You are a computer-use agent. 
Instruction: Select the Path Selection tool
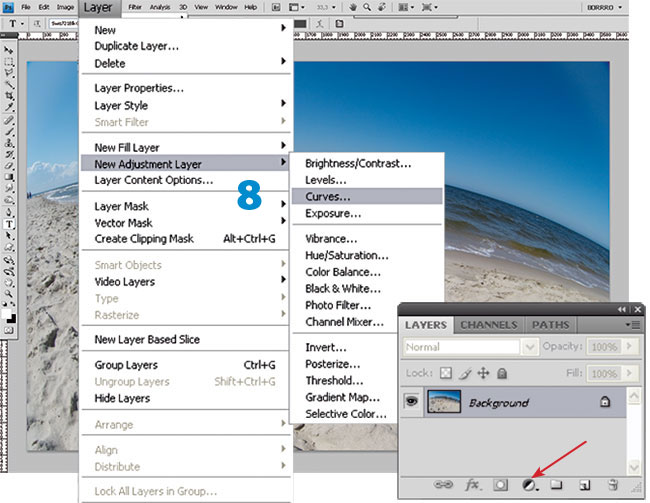8,236
